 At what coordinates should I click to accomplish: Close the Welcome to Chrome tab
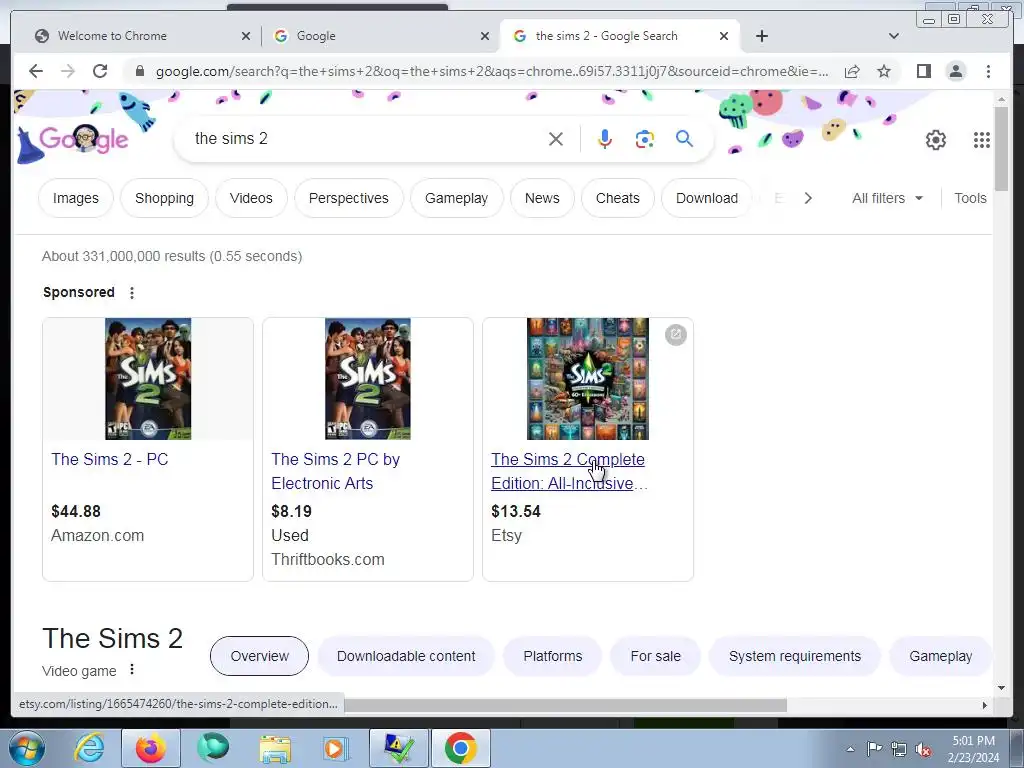tap(246, 36)
